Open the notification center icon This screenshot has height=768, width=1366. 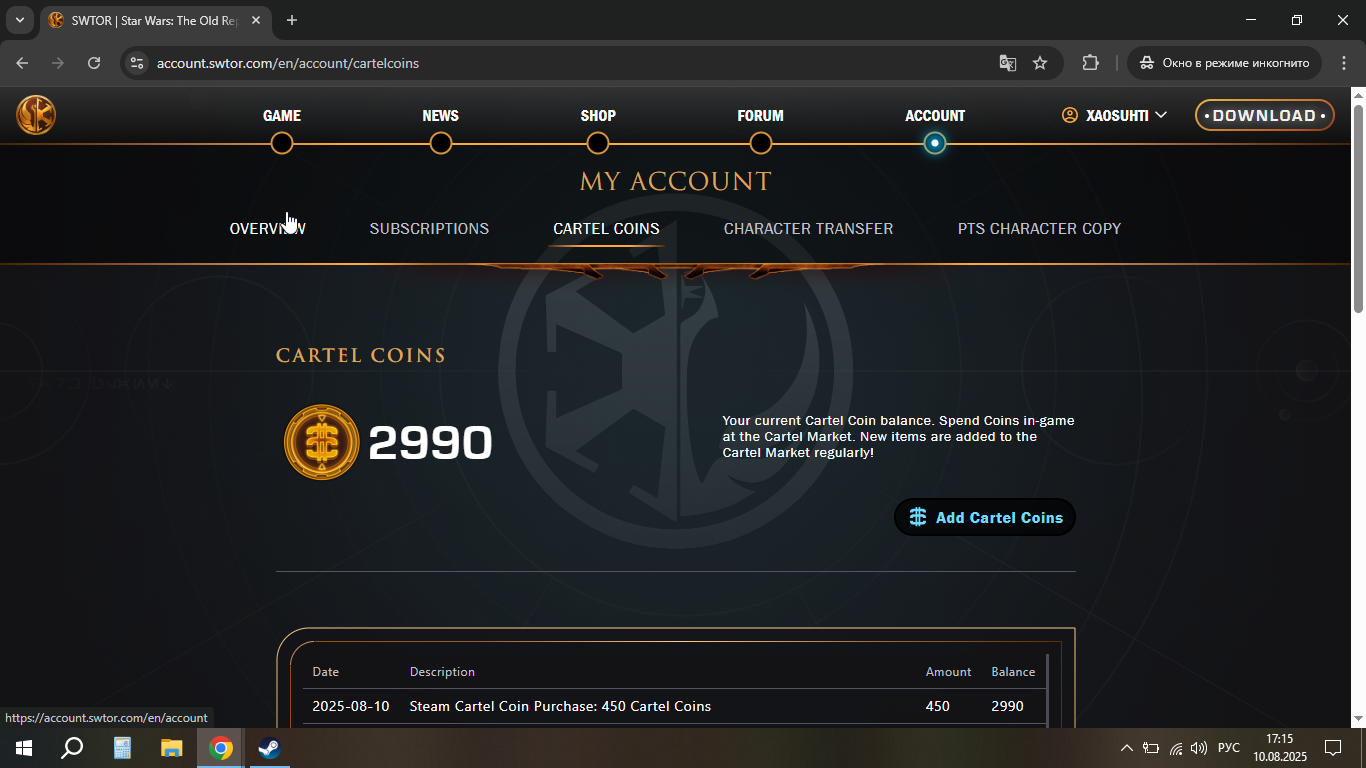coord(1333,748)
